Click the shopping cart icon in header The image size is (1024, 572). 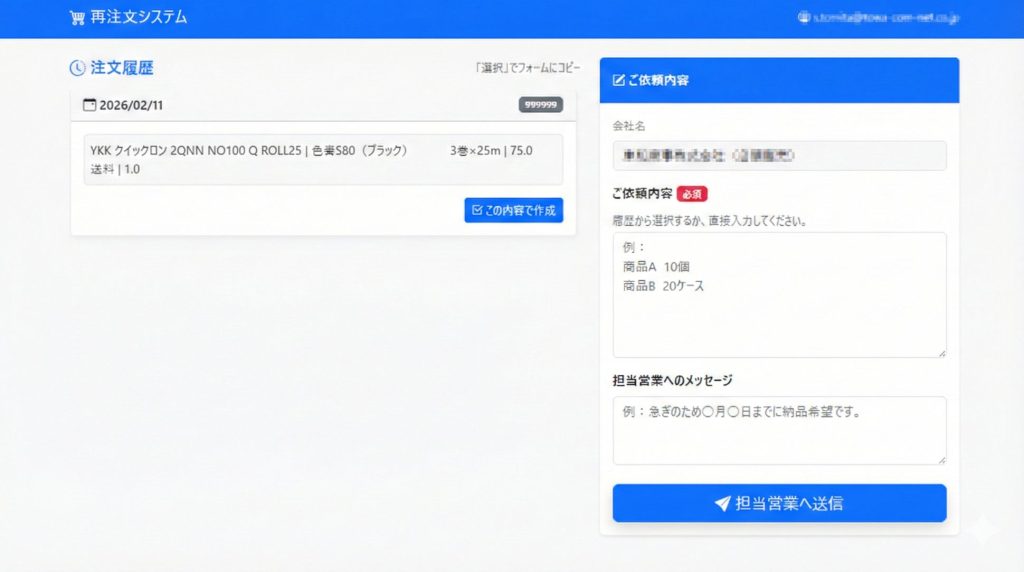point(77,18)
